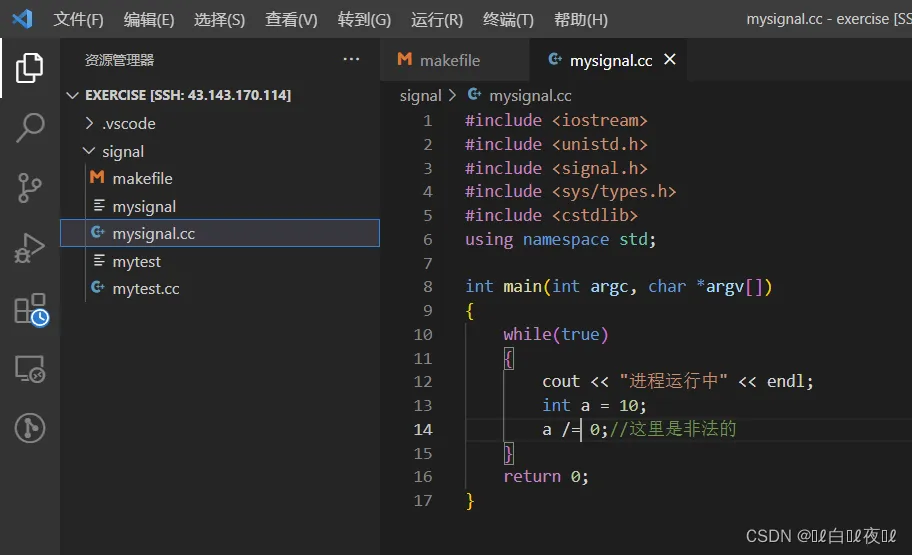The width and height of the screenshot is (912, 555).
Task: Open Source Control view icon
Action: [29, 188]
